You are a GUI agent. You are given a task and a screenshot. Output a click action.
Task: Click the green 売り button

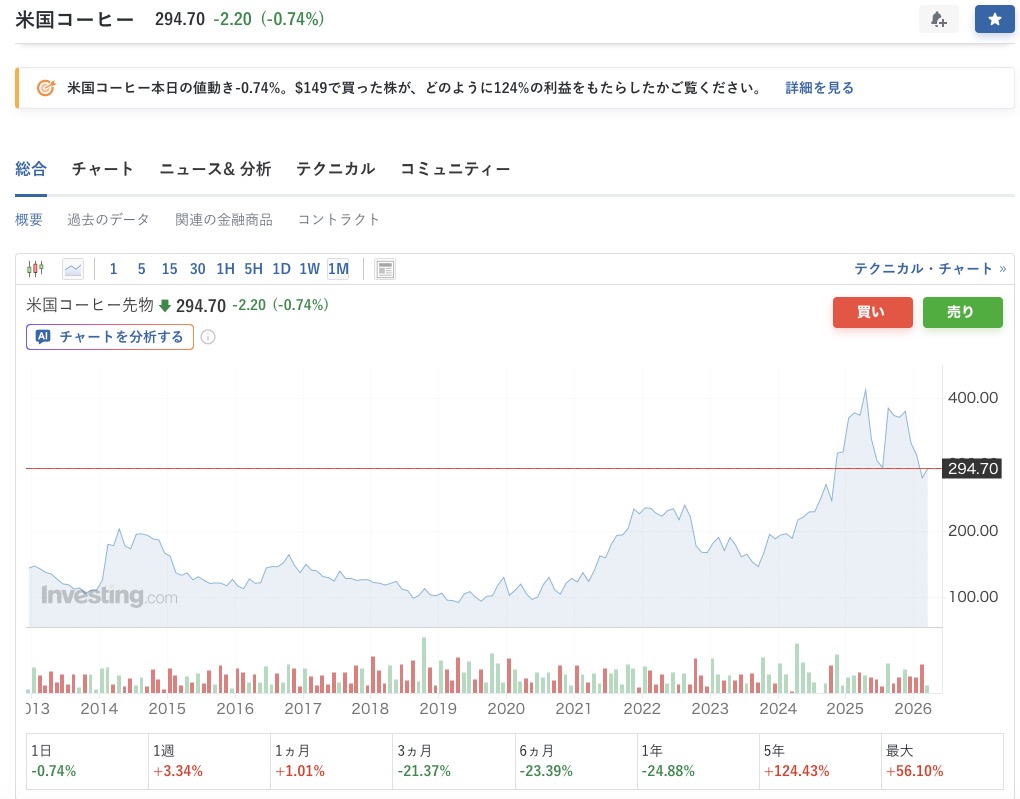[961, 312]
